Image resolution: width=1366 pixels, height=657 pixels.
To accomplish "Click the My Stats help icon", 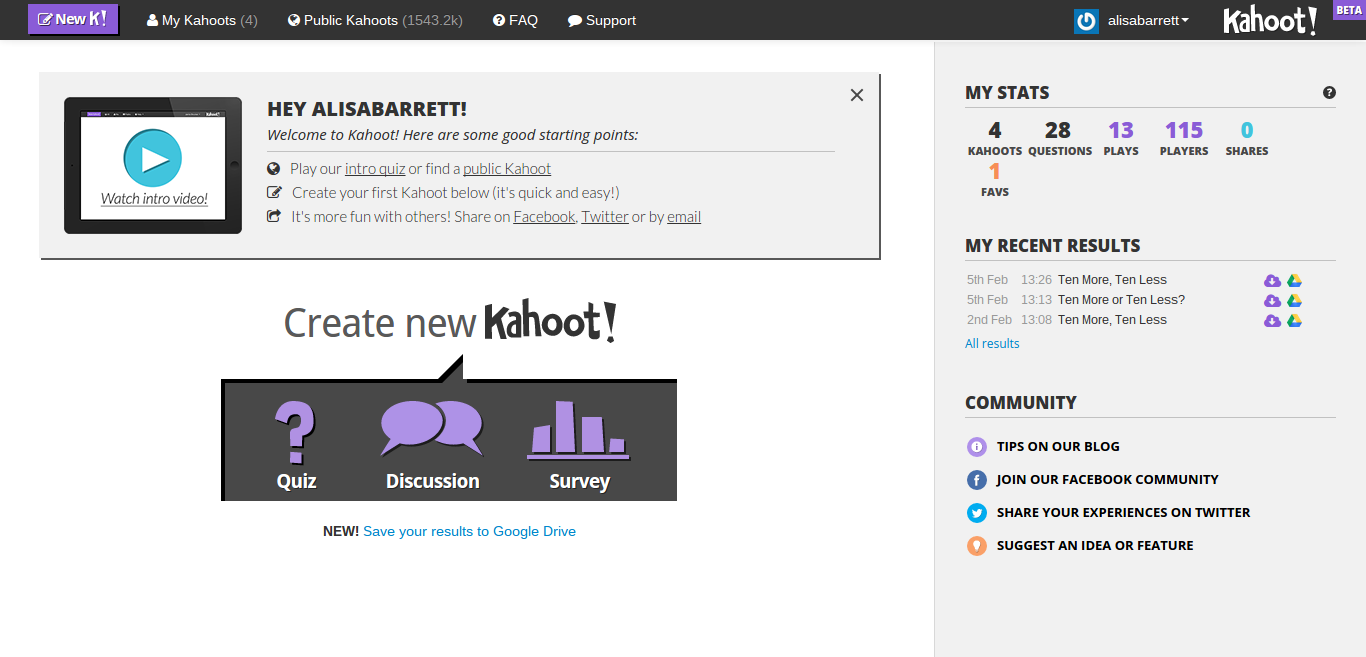I will (1329, 92).
